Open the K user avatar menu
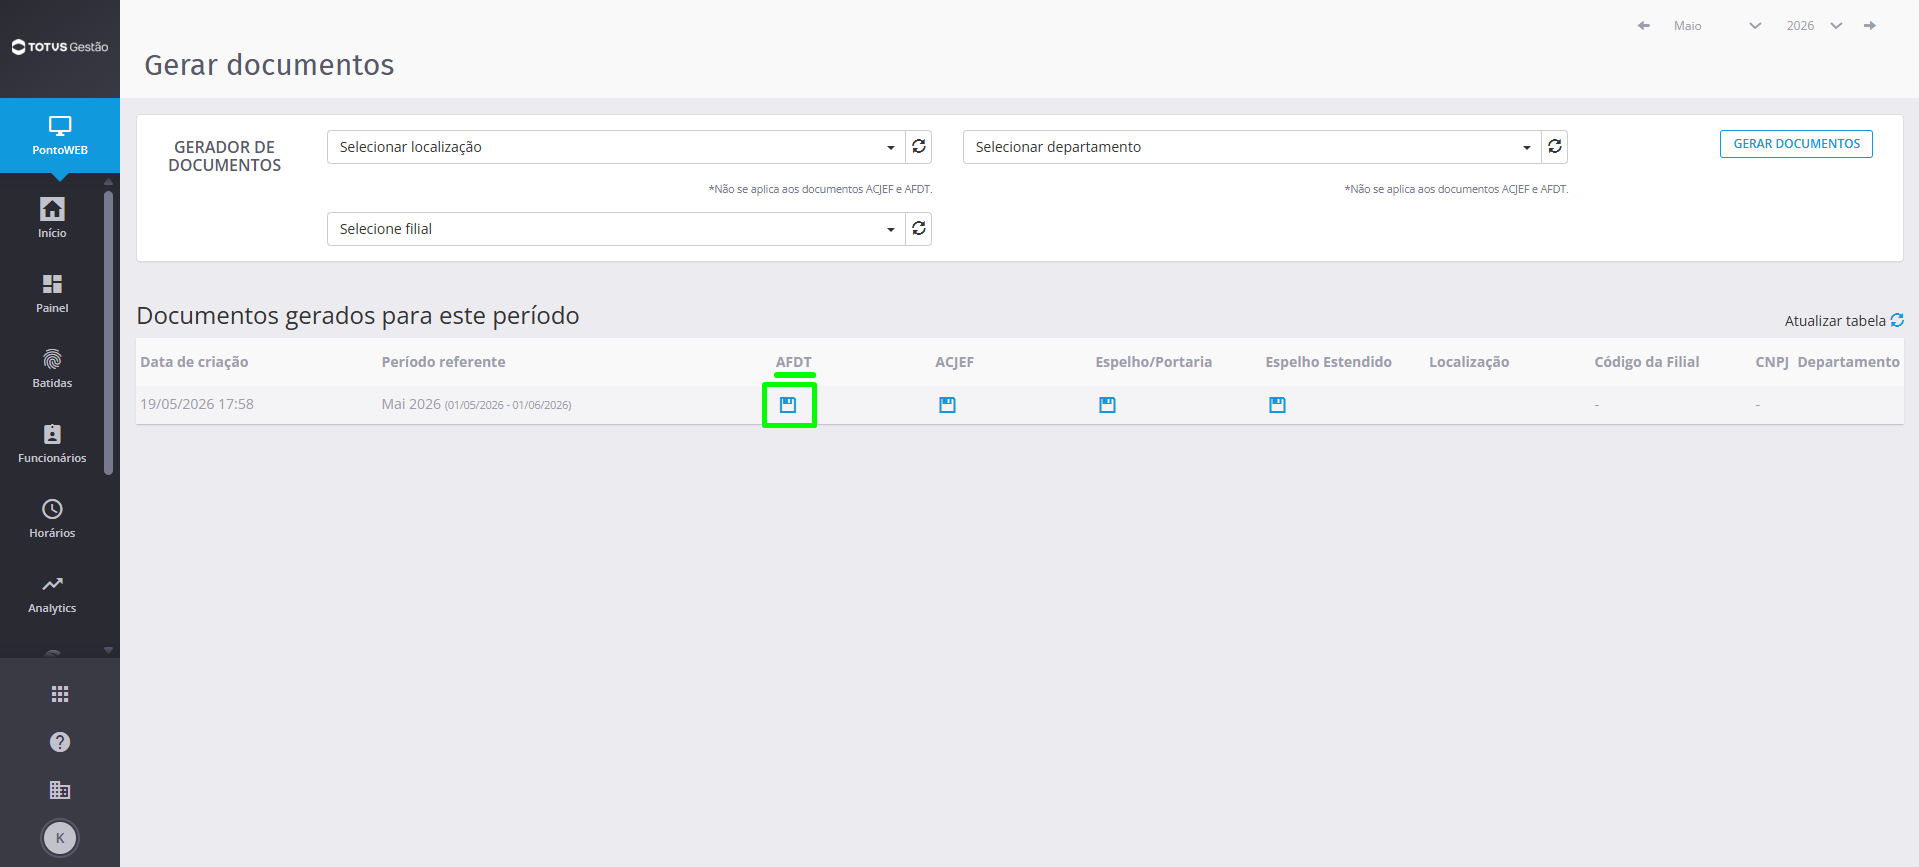This screenshot has height=867, width=1919. (60, 838)
